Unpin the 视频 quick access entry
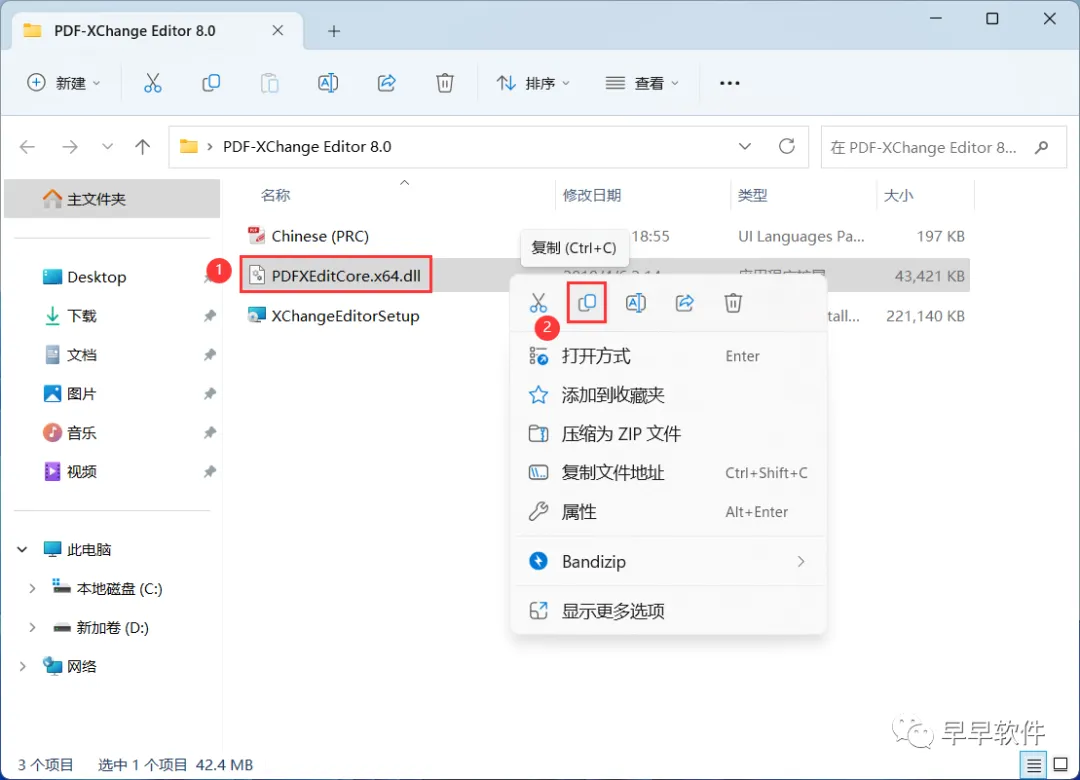Screen dimensions: 1080x780 tap(209, 472)
